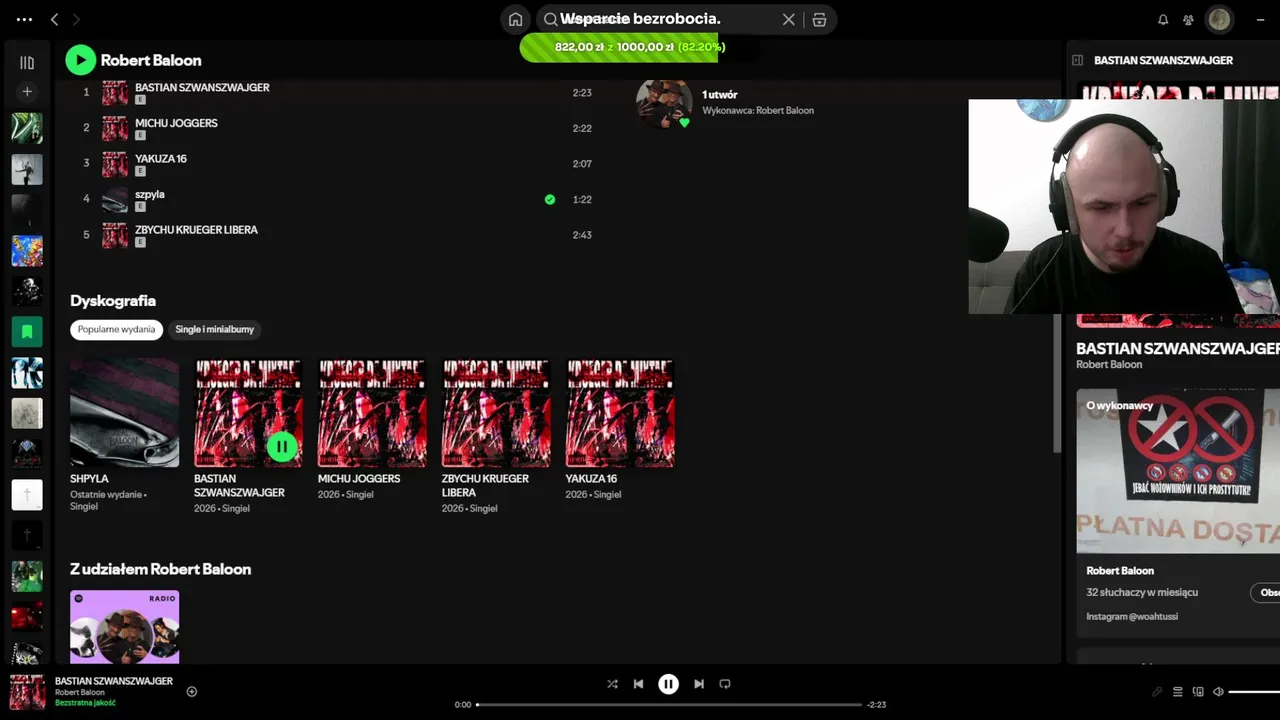
Task: Open Your Library icon in sidebar
Action: pos(27,62)
